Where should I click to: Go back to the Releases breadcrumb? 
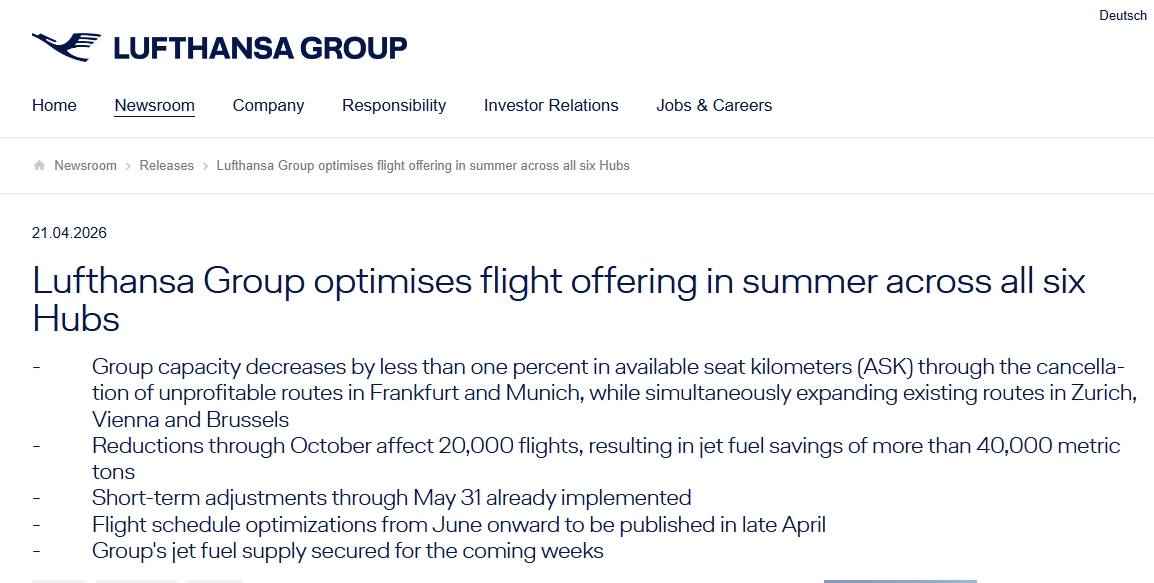(x=166, y=166)
